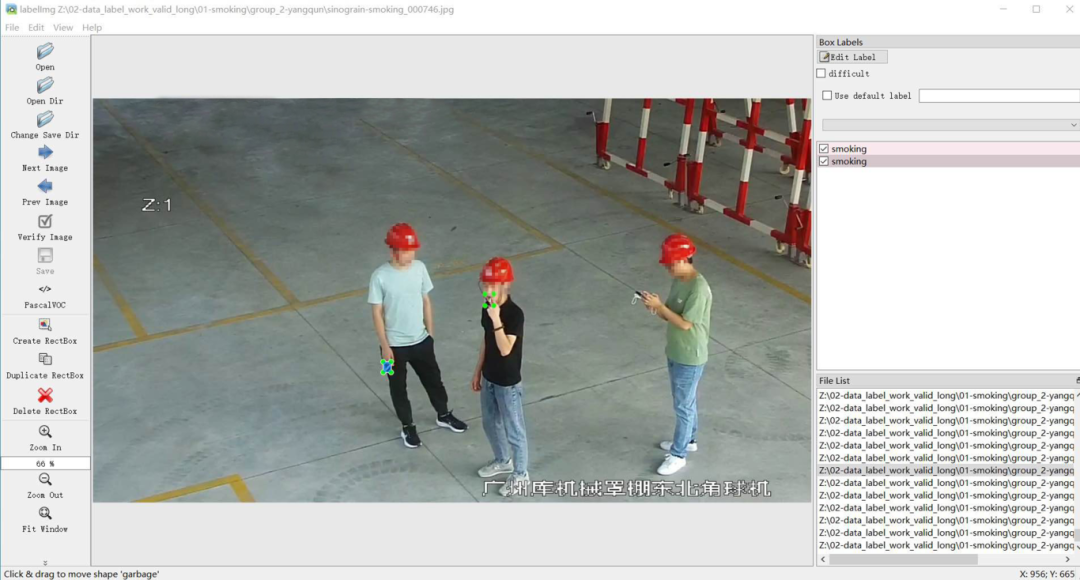Click the Zoom In magnifier
Screen dimensions: 1080x580
coord(45,432)
